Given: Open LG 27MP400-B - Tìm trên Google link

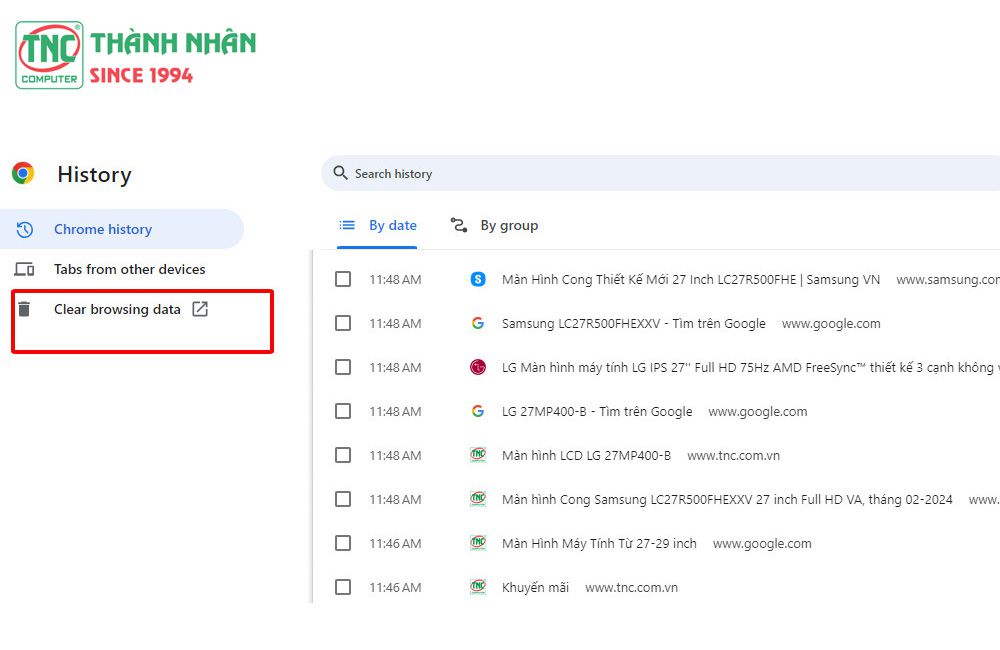Looking at the screenshot, I should 597,411.
